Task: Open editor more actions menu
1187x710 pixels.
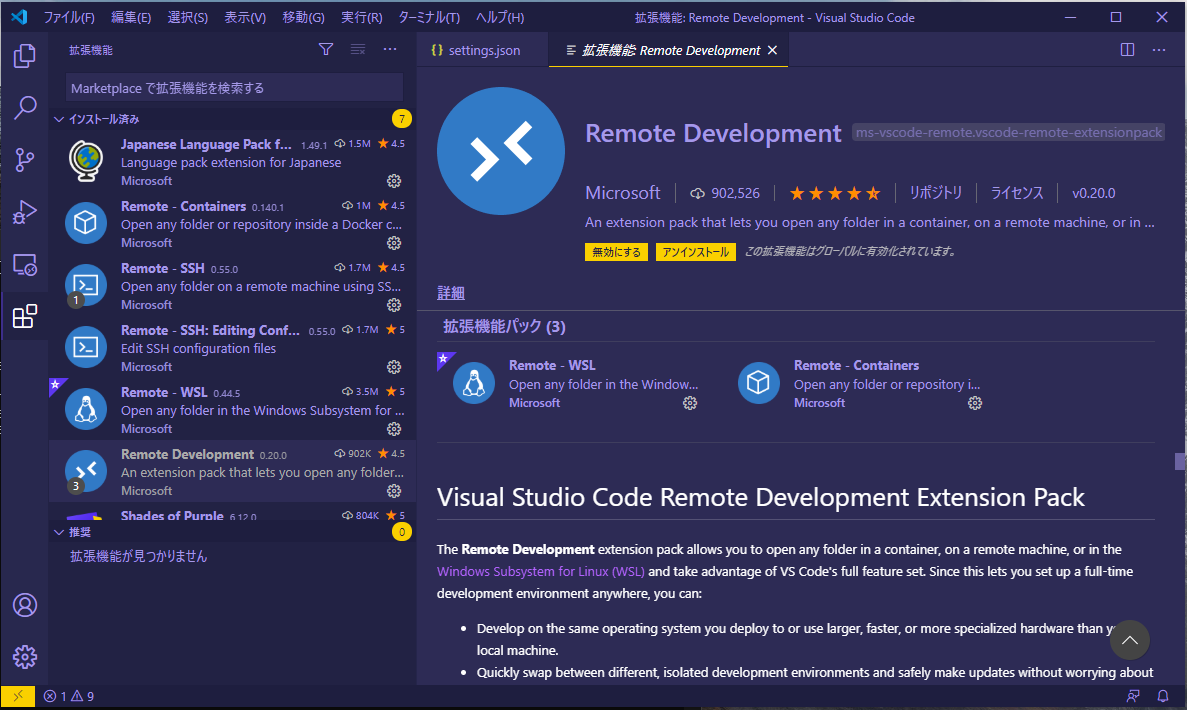Action: coord(1159,50)
